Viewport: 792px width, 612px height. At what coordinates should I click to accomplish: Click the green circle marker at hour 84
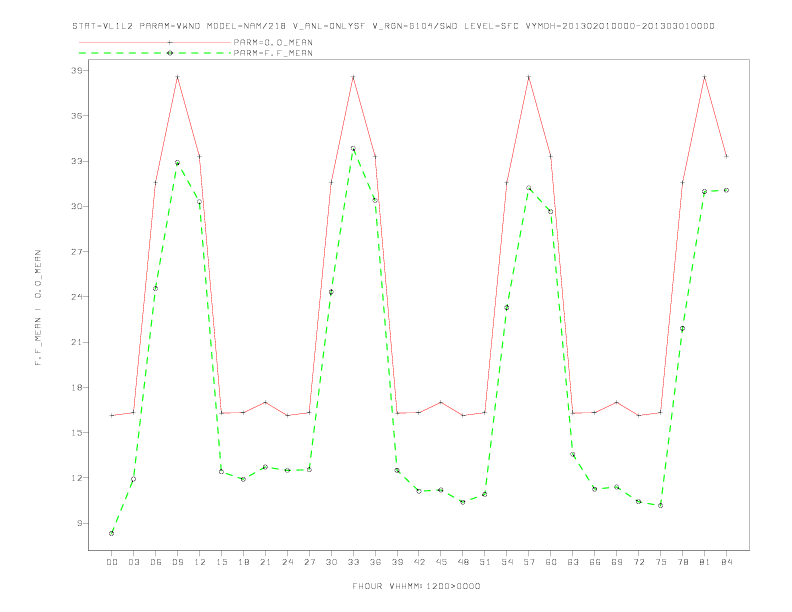726,190
